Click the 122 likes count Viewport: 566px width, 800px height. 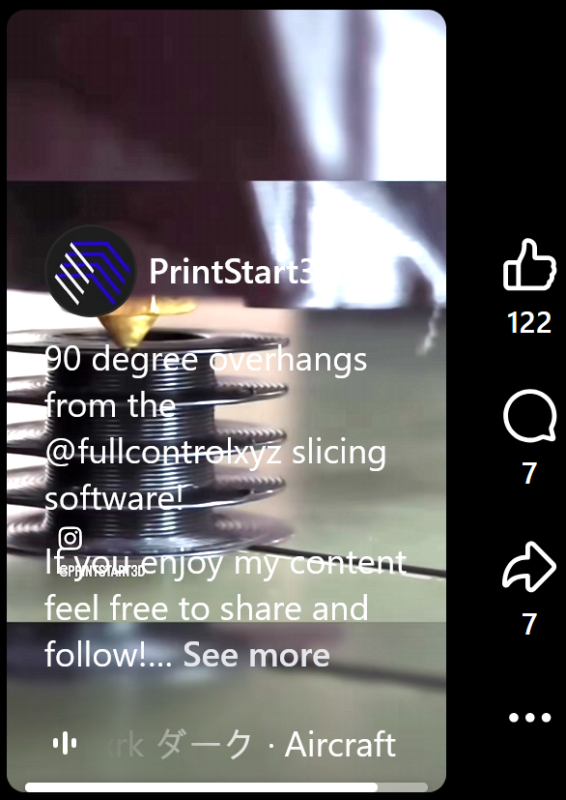click(x=529, y=323)
